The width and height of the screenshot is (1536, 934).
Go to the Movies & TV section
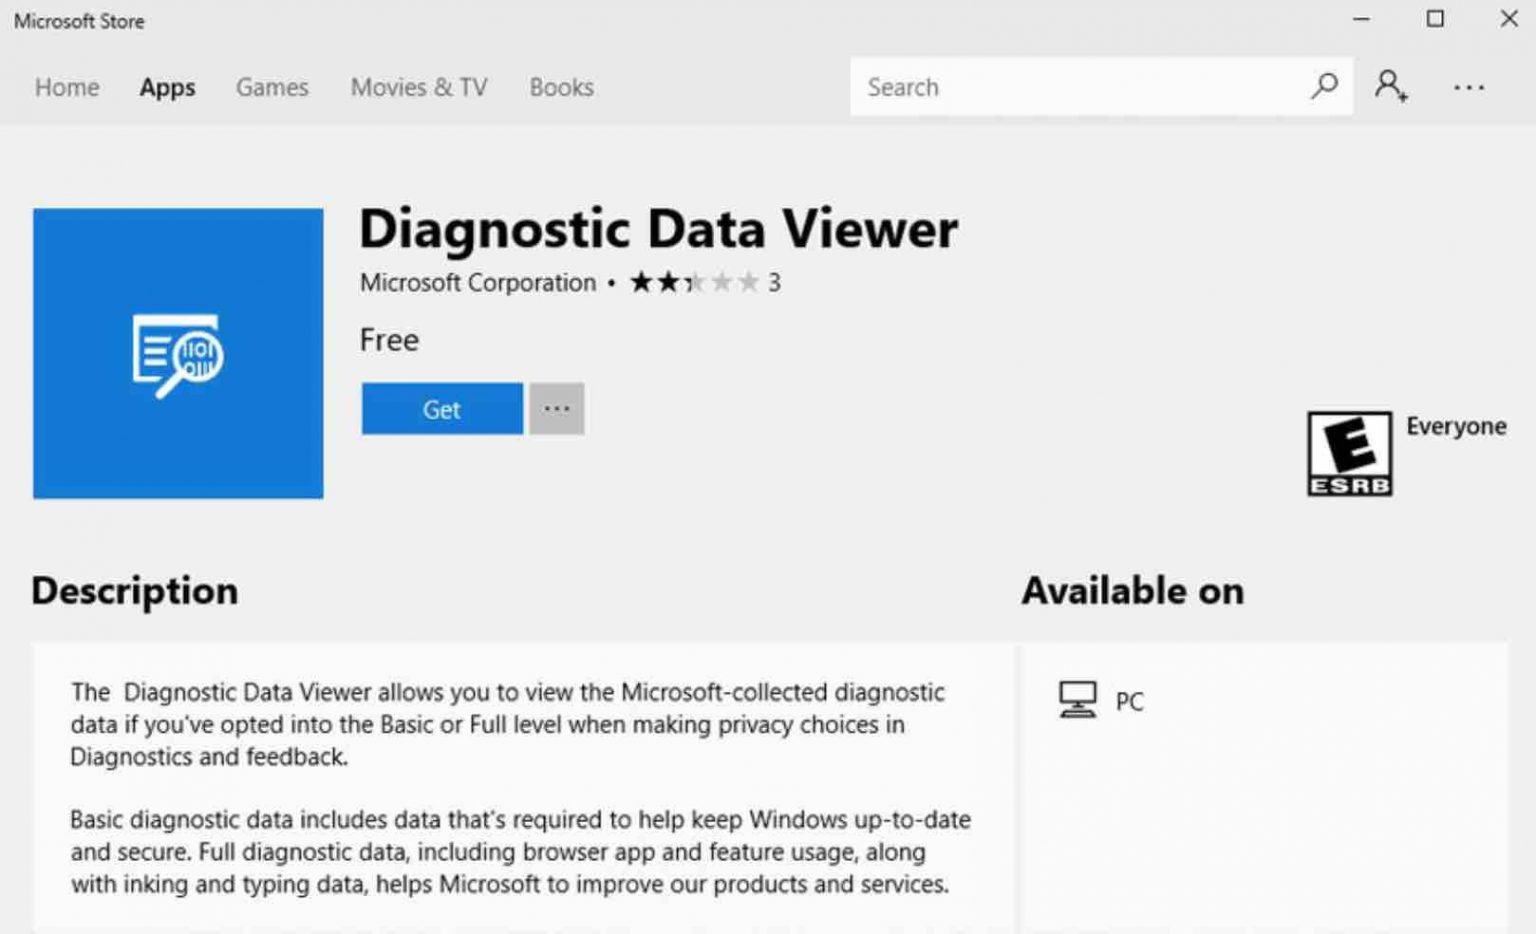(x=418, y=88)
